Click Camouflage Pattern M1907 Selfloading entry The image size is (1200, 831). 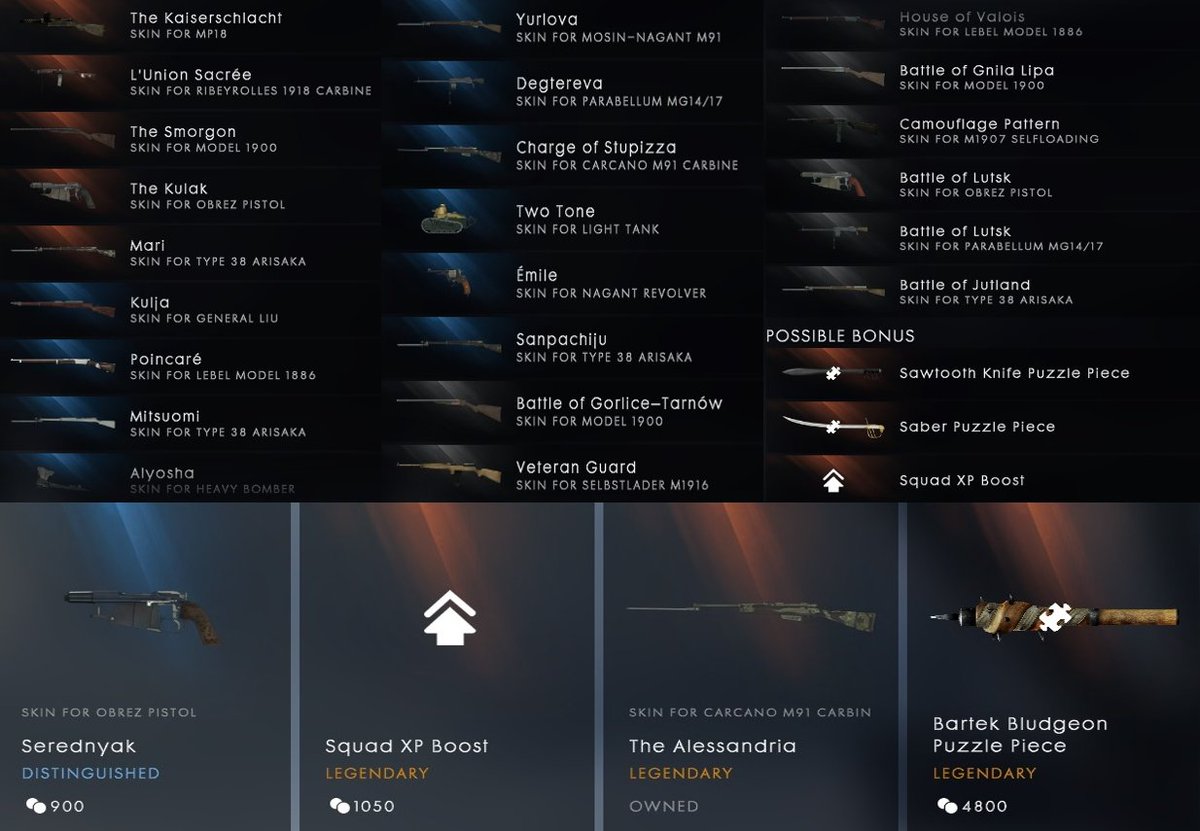point(982,131)
